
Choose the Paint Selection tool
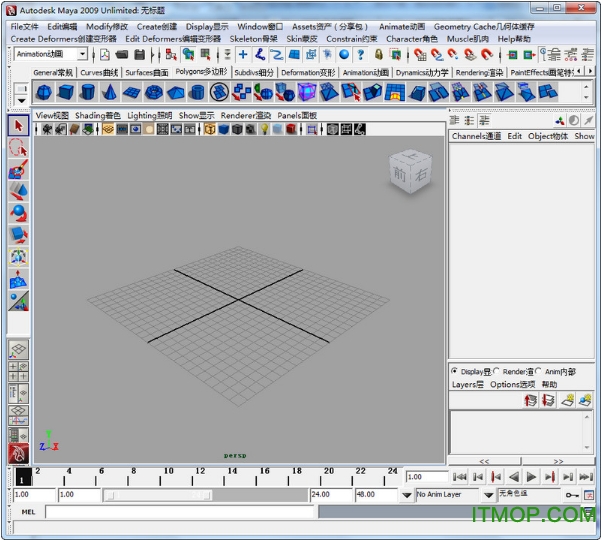tap(18, 169)
